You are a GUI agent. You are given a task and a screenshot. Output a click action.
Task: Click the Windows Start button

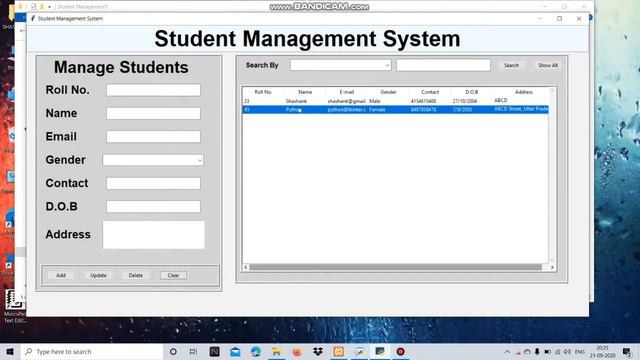[10, 351]
